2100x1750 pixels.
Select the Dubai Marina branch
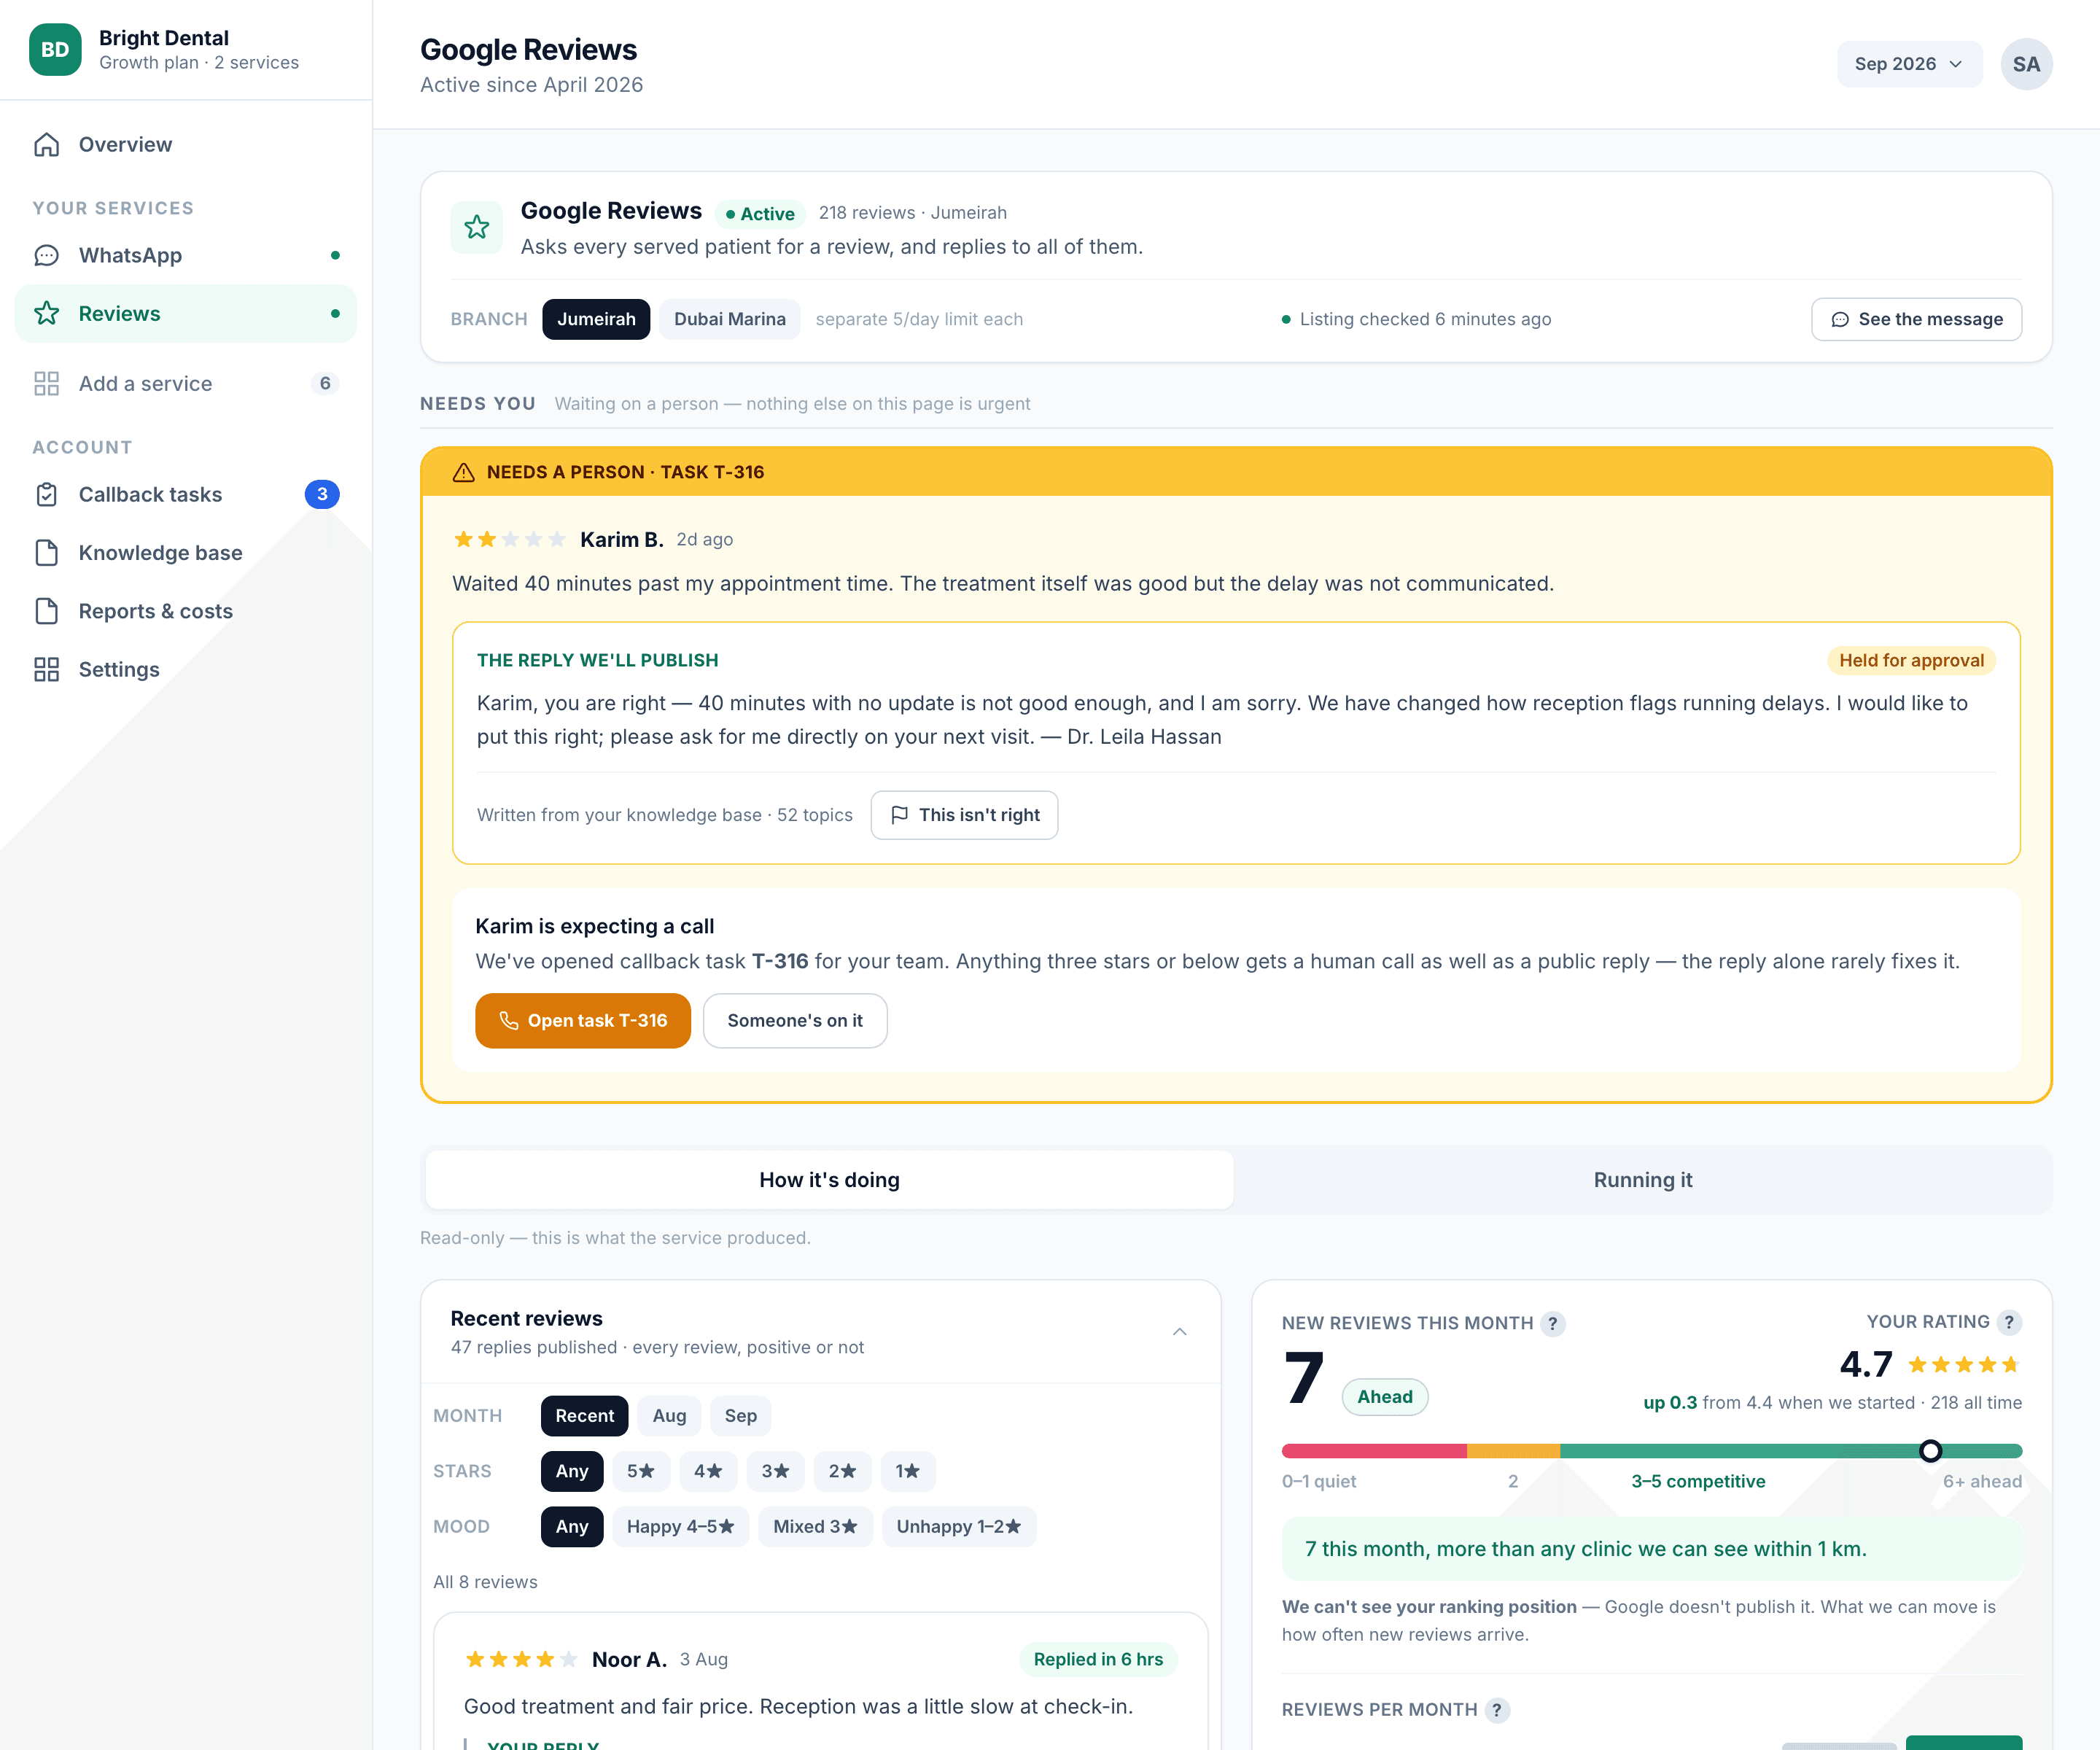(x=730, y=320)
